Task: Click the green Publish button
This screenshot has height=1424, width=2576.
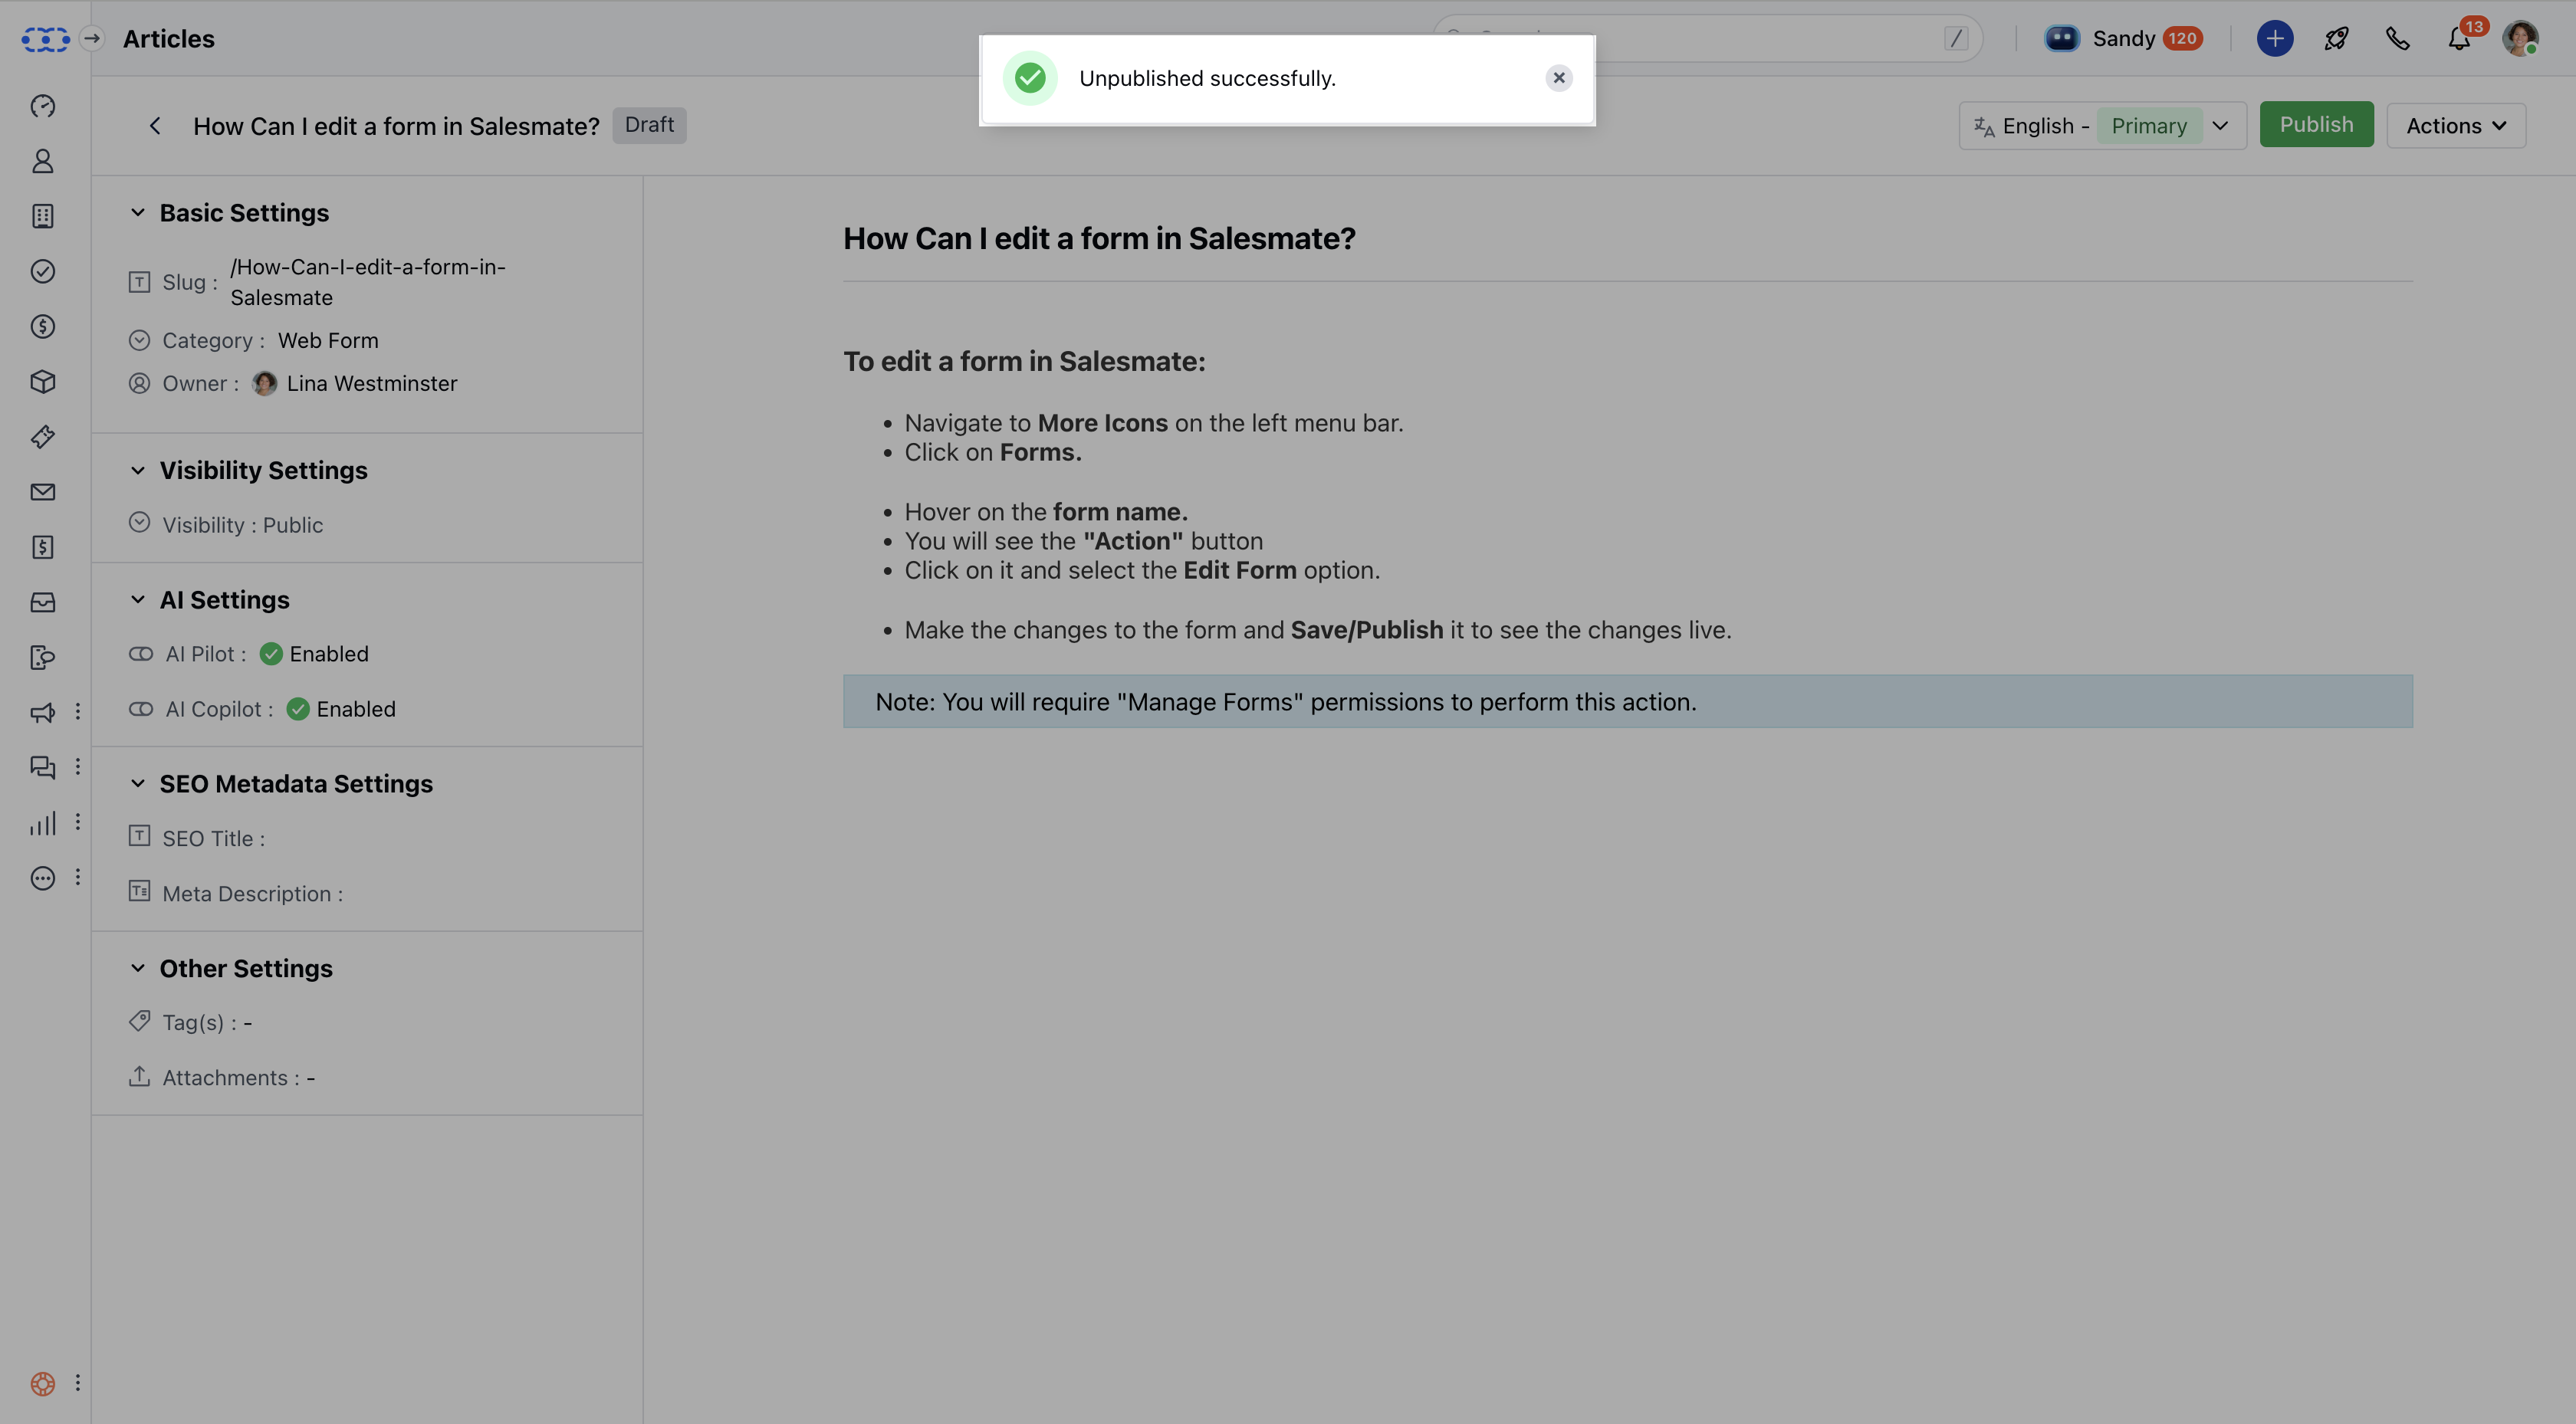Action: pos(2315,125)
